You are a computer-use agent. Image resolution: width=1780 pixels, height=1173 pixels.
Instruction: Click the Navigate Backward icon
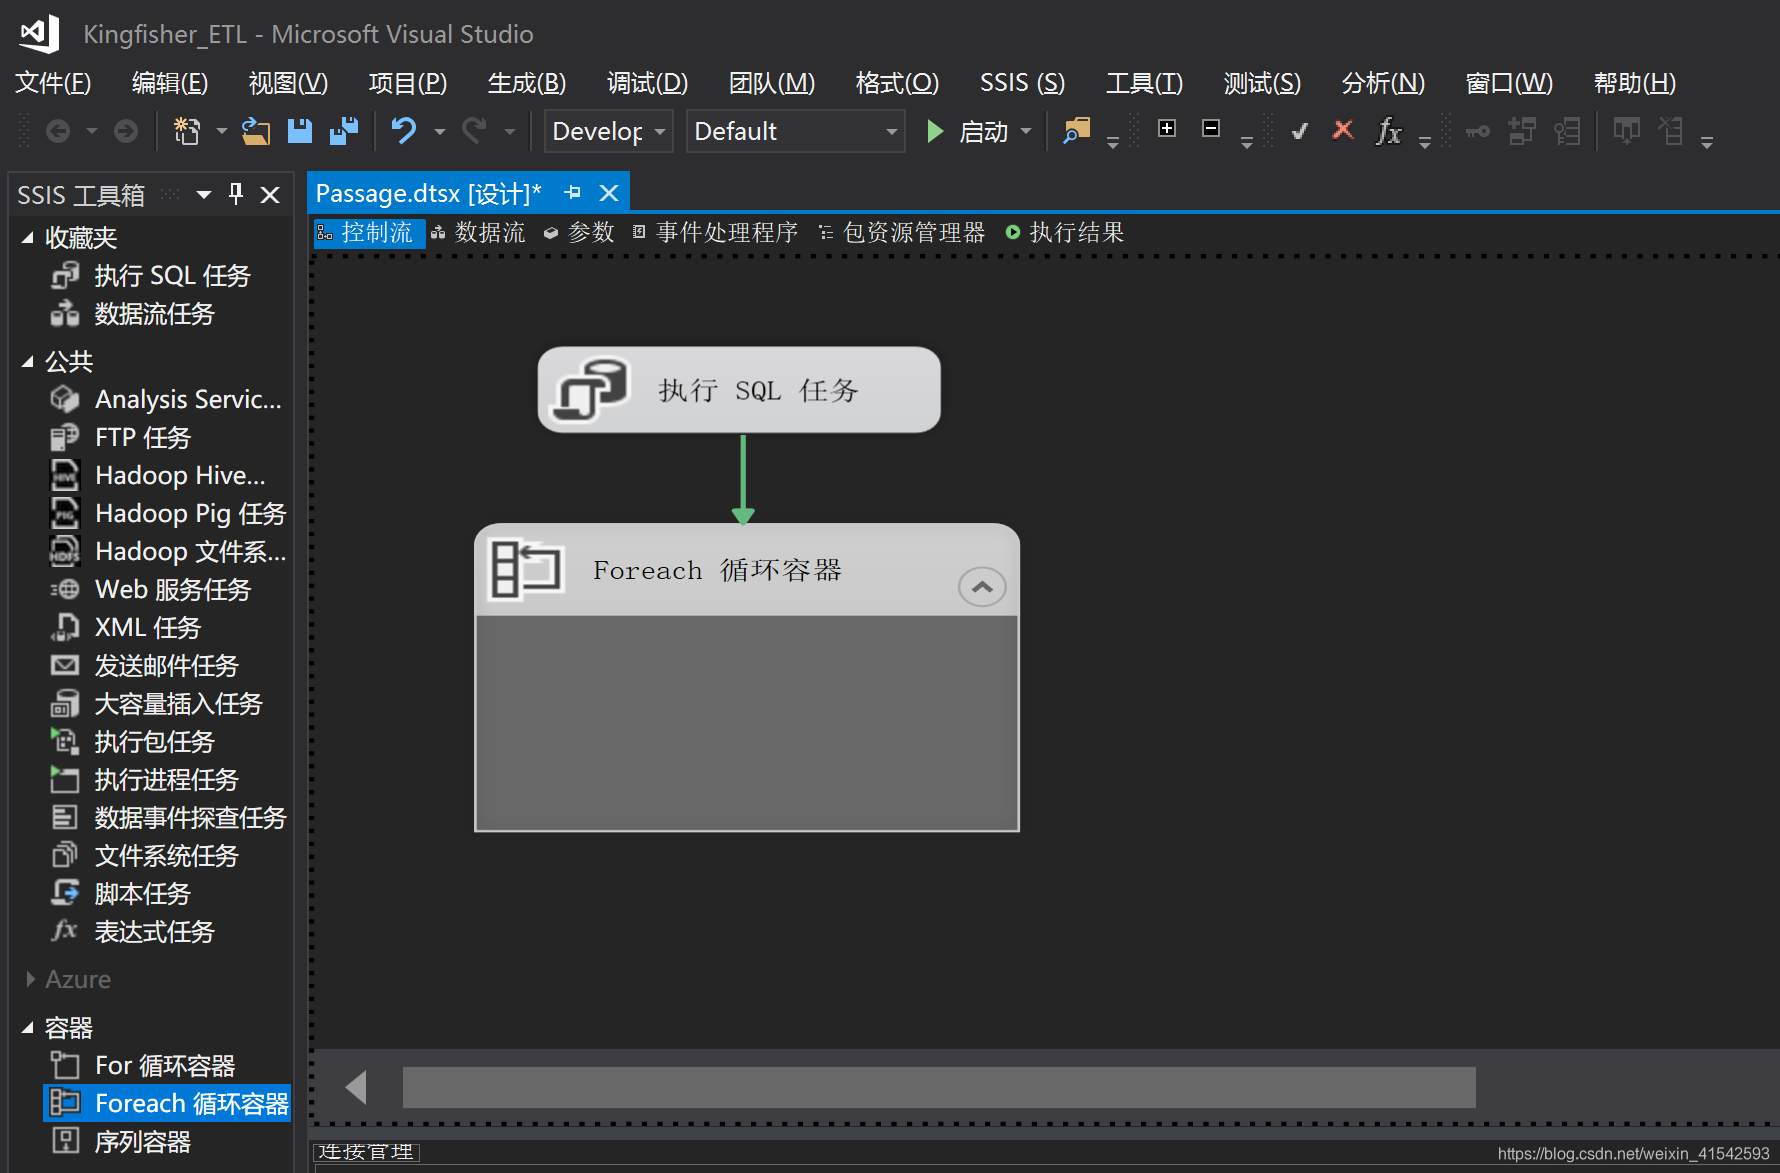(58, 131)
